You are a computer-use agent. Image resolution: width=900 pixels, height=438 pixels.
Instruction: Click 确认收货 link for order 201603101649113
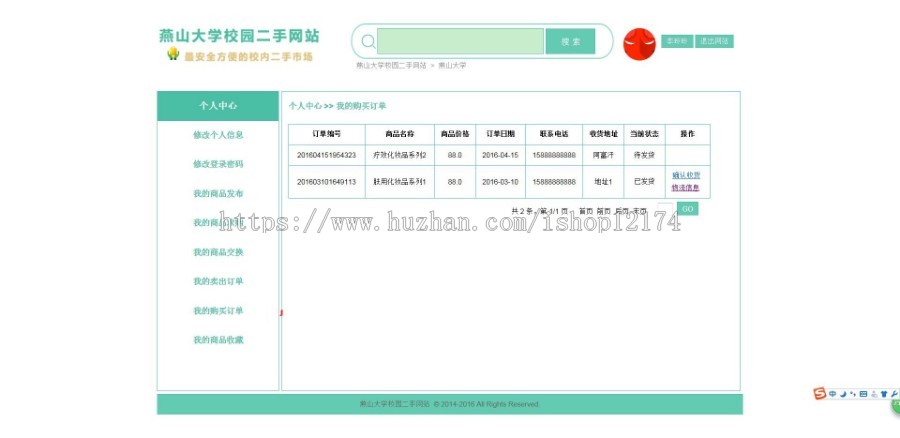click(x=686, y=175)
